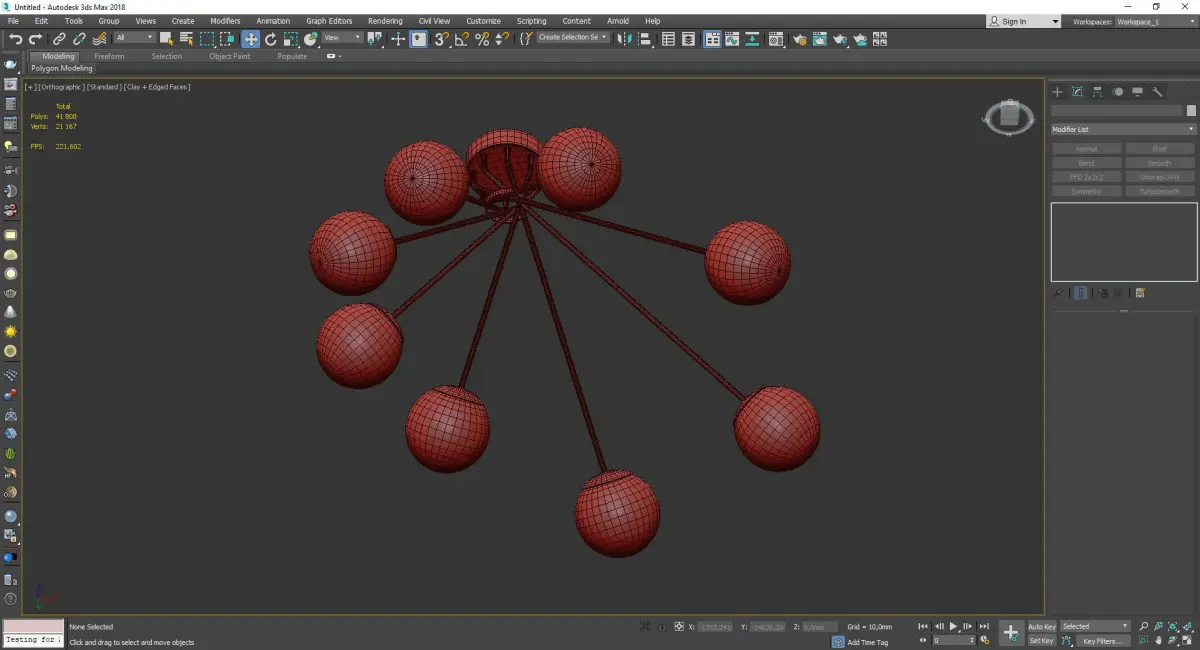Go to the end frame button
This screenshot has width=1200, height=650.
tap(985, 627)
